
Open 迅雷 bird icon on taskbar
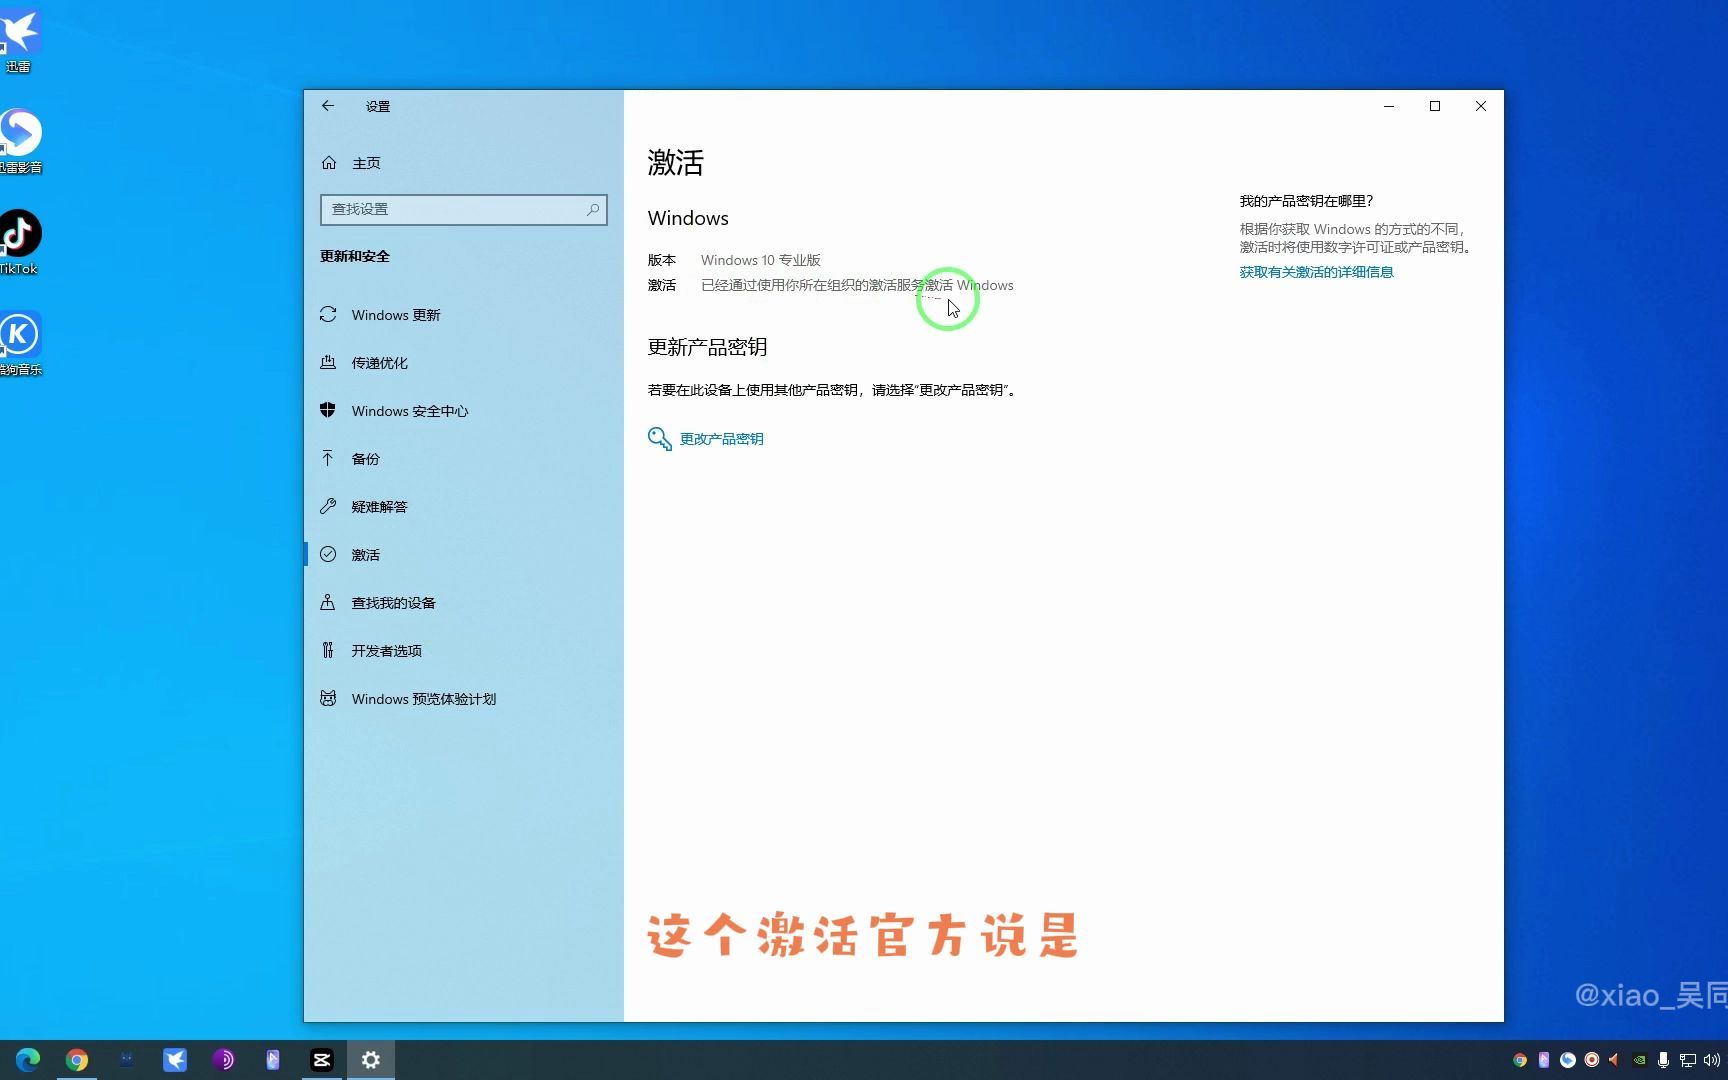pos(175,1060)
